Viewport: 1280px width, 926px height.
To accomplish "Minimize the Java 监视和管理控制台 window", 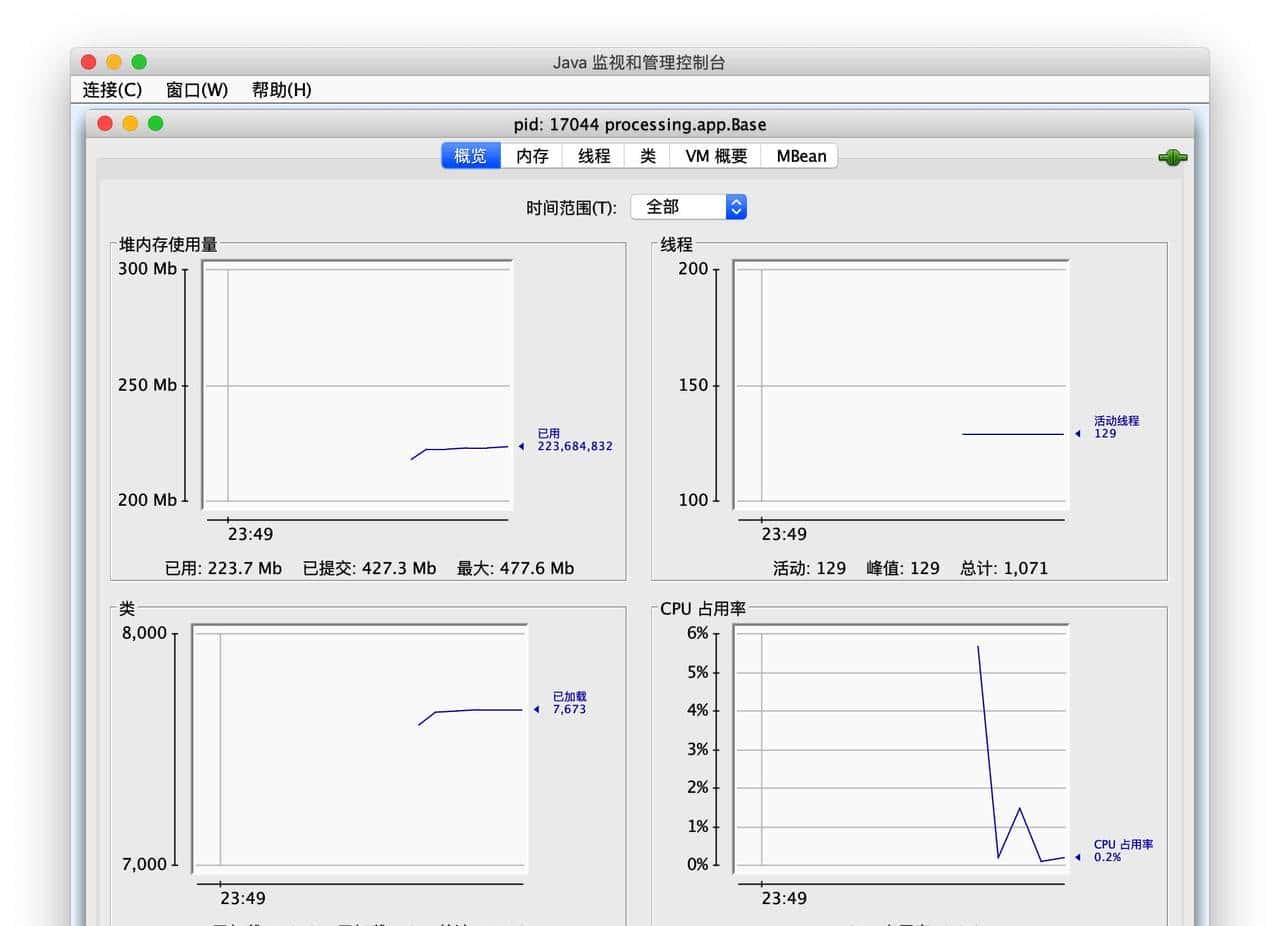I will point(114,62).
